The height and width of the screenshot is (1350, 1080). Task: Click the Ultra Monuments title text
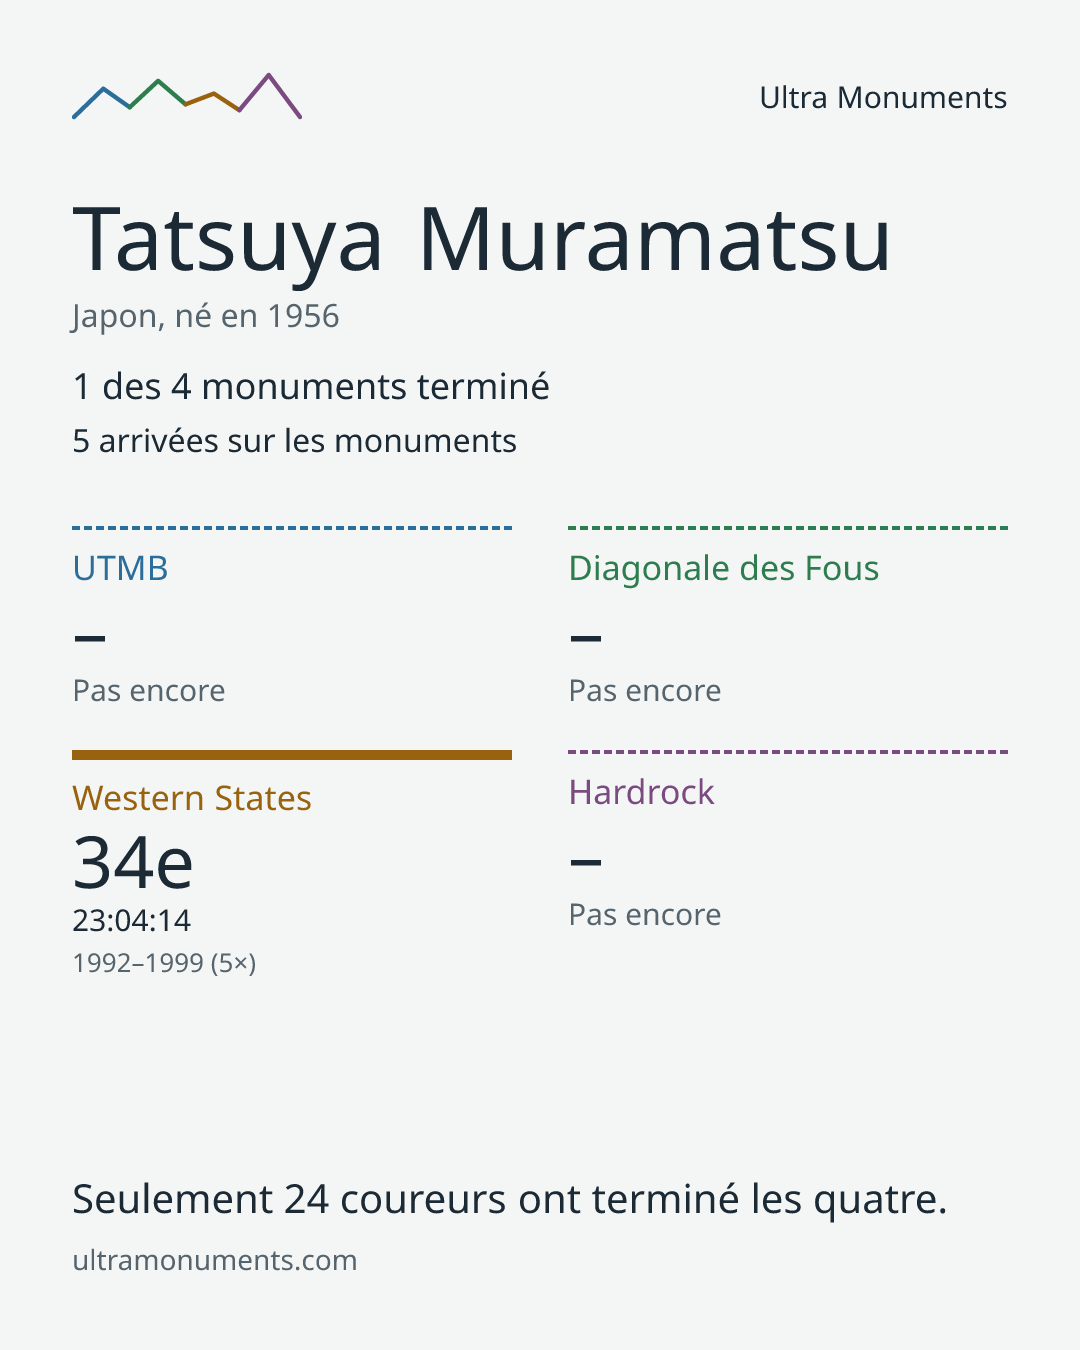point(883,97)
